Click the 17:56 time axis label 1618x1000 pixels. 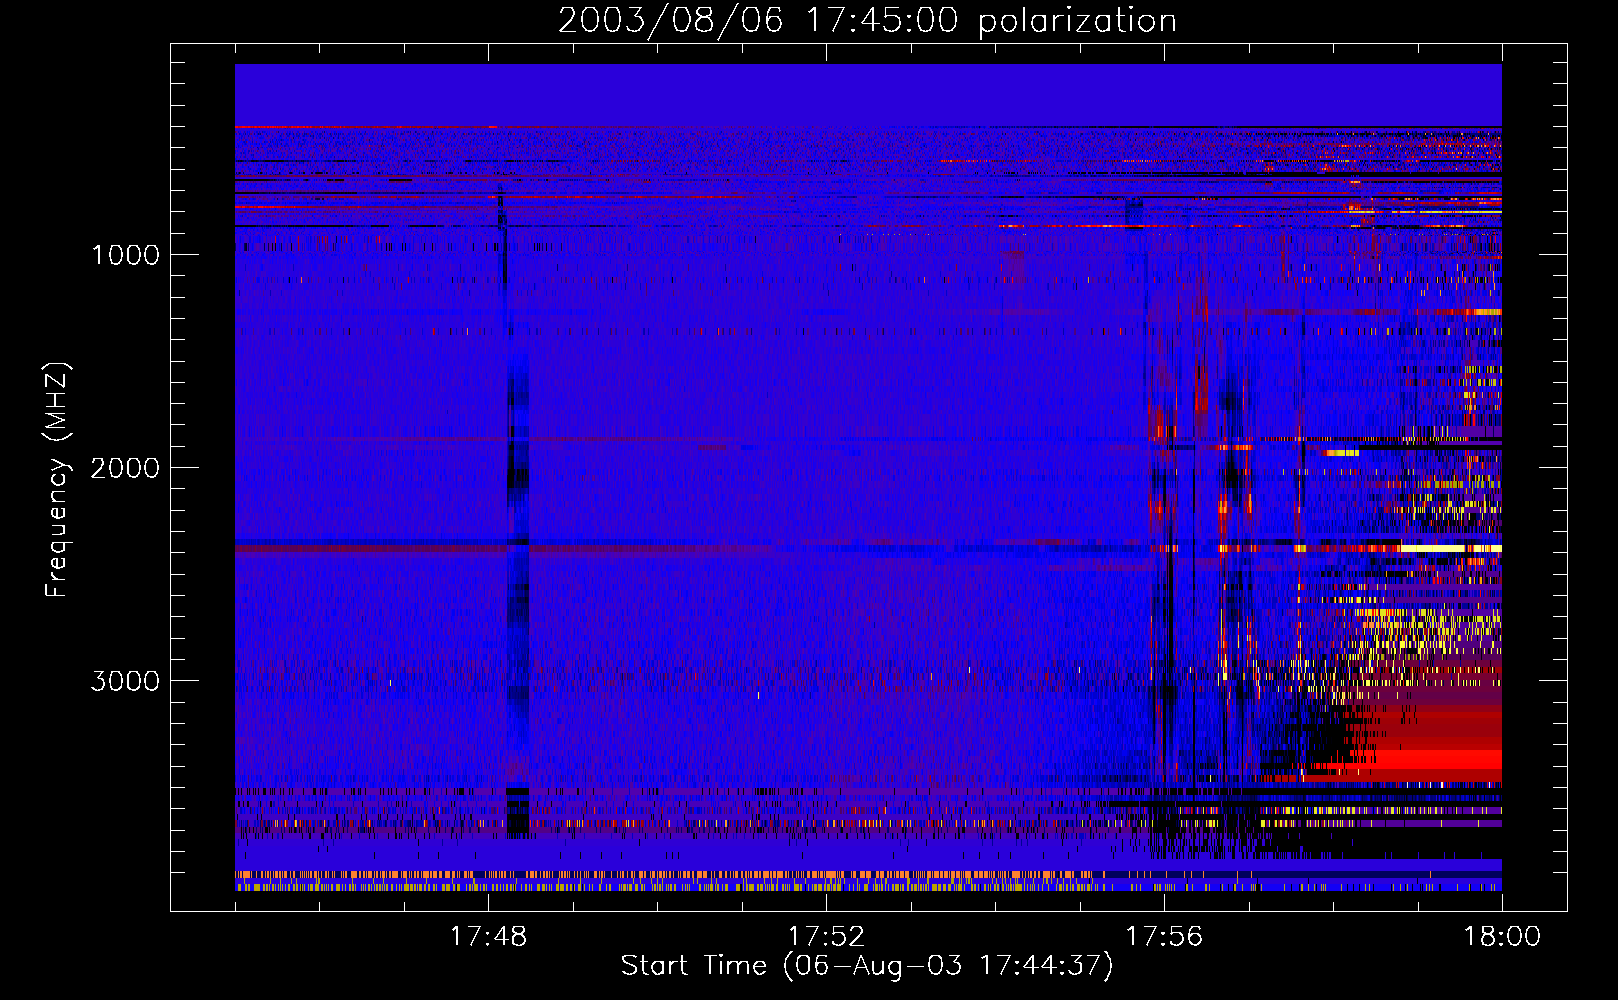(1164, 937)
